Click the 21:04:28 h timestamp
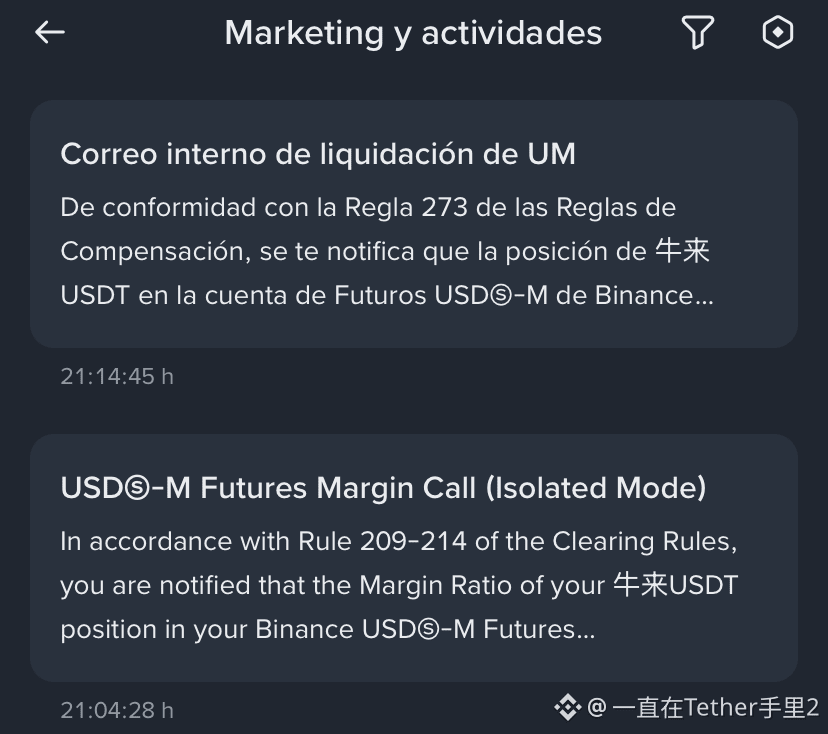 117,710
